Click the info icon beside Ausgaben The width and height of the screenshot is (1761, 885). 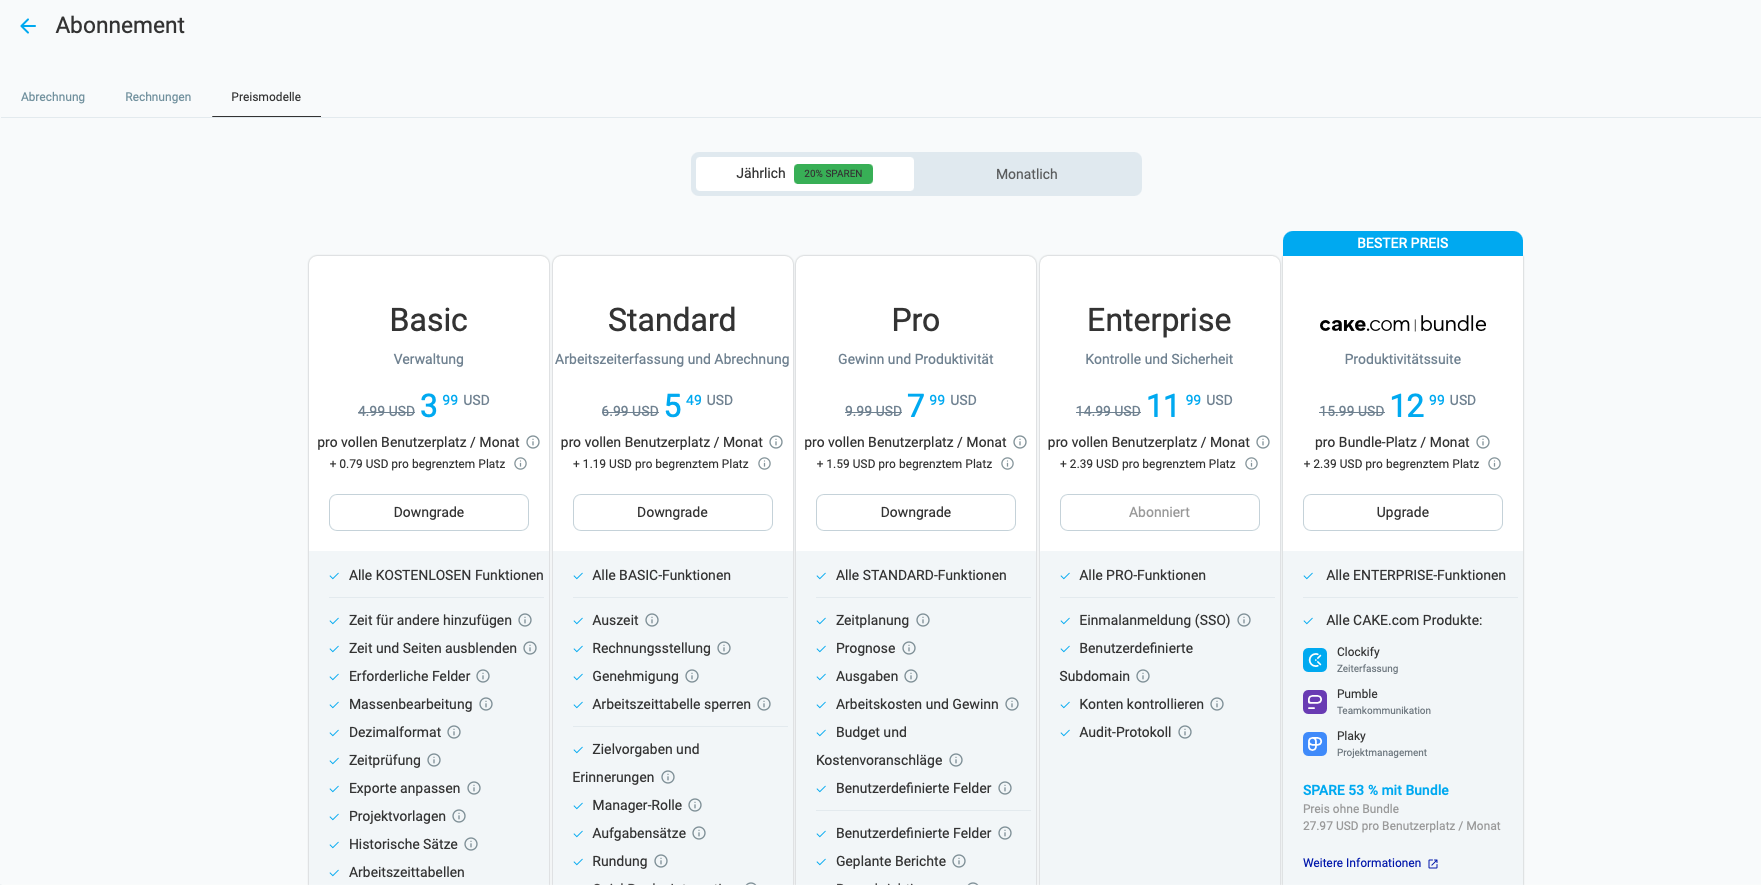point(911,676)
